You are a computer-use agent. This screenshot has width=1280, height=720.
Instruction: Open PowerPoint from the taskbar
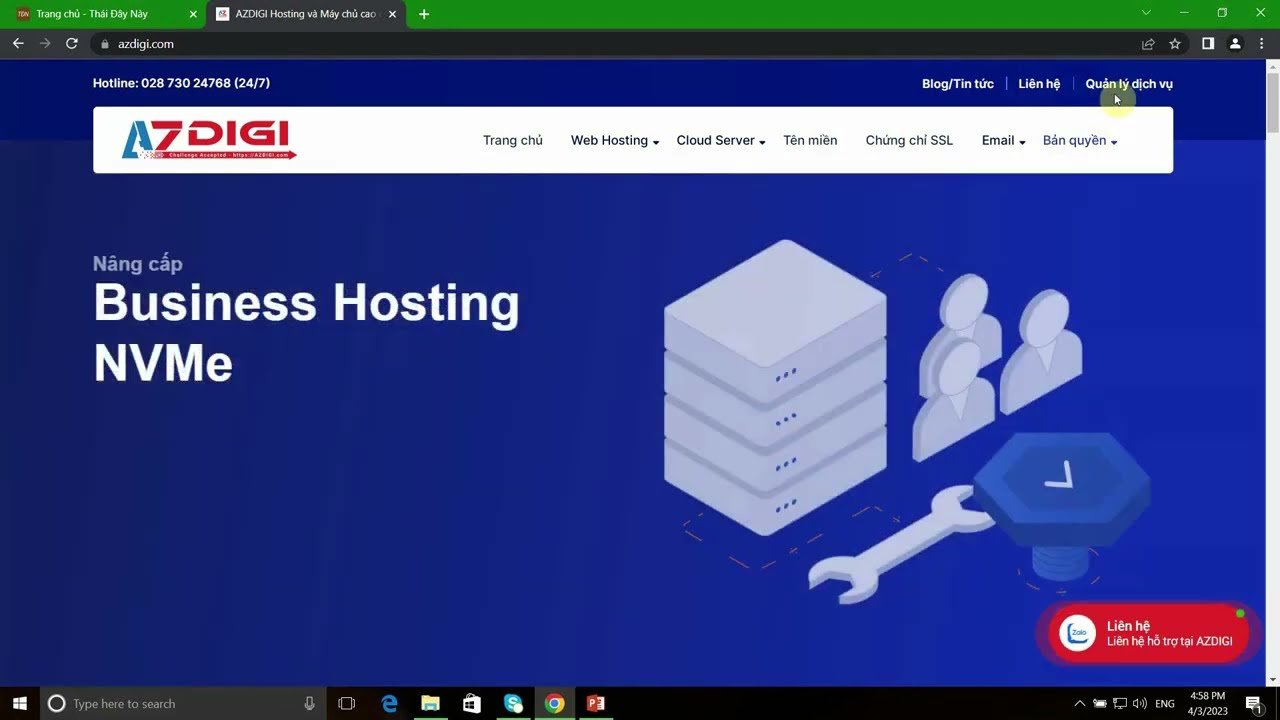[596, 703]
